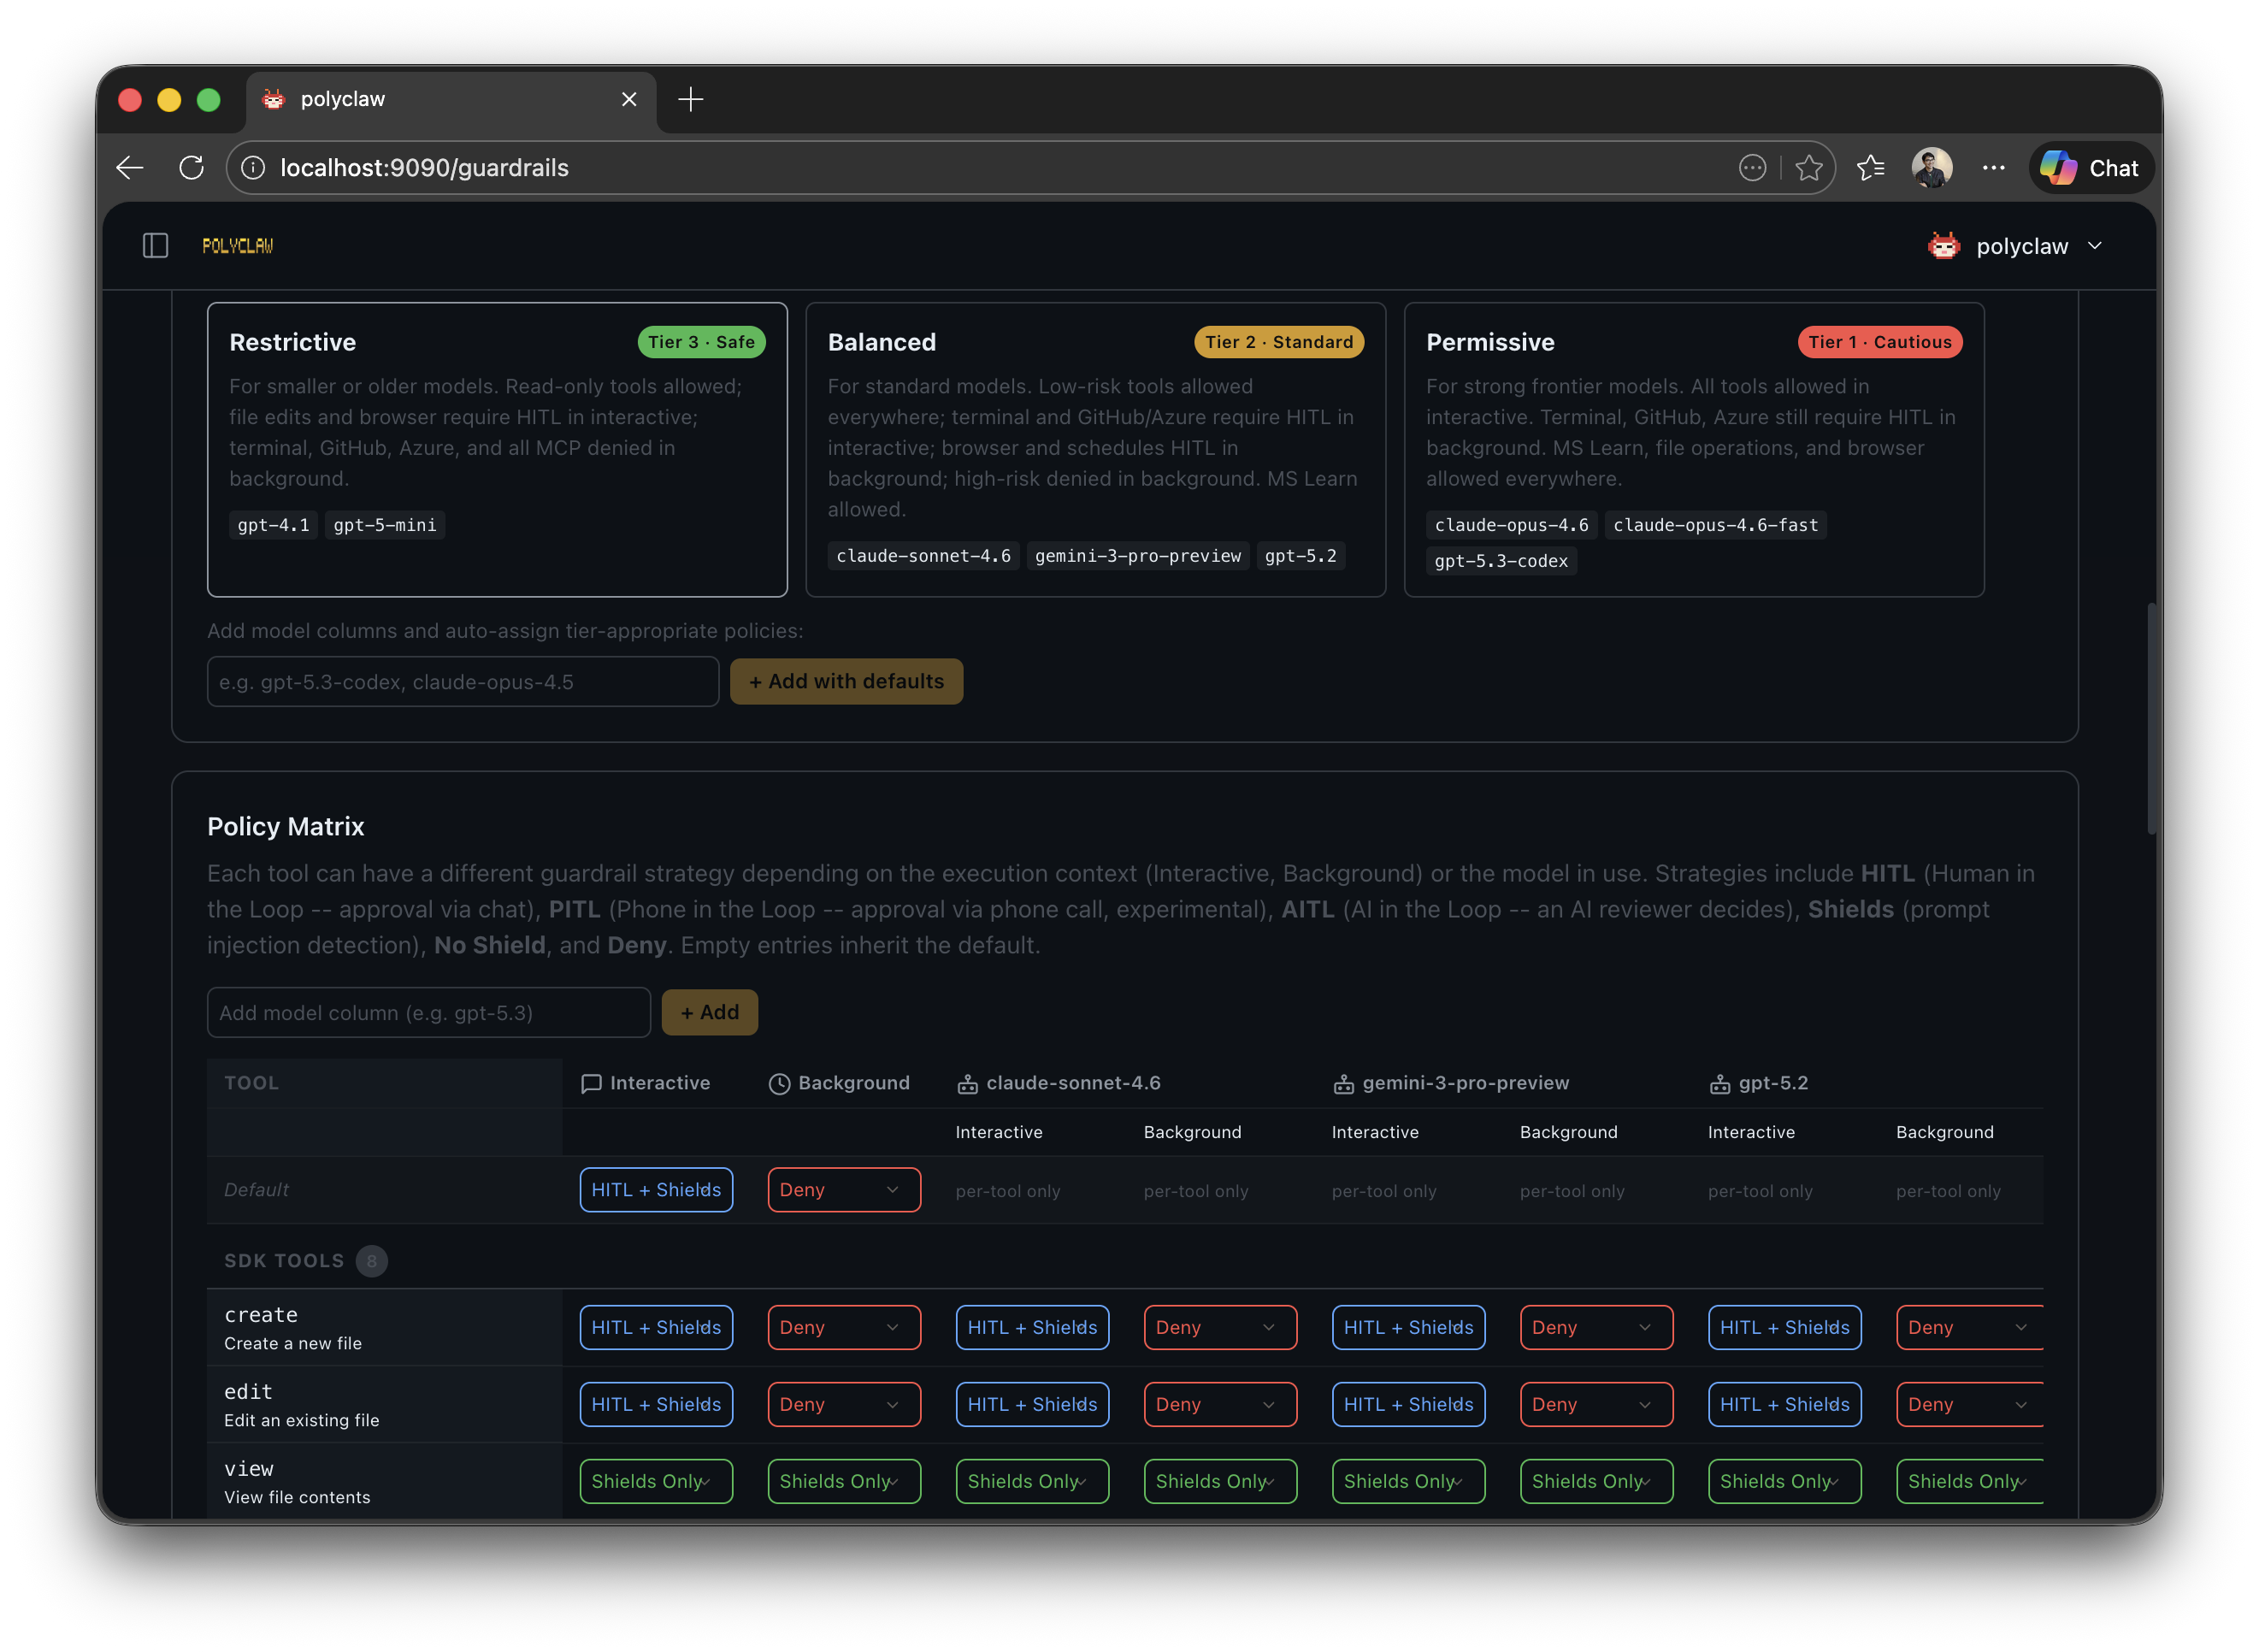
Task: Select the Balanced preset card
Action: (x=1095, y=449)
